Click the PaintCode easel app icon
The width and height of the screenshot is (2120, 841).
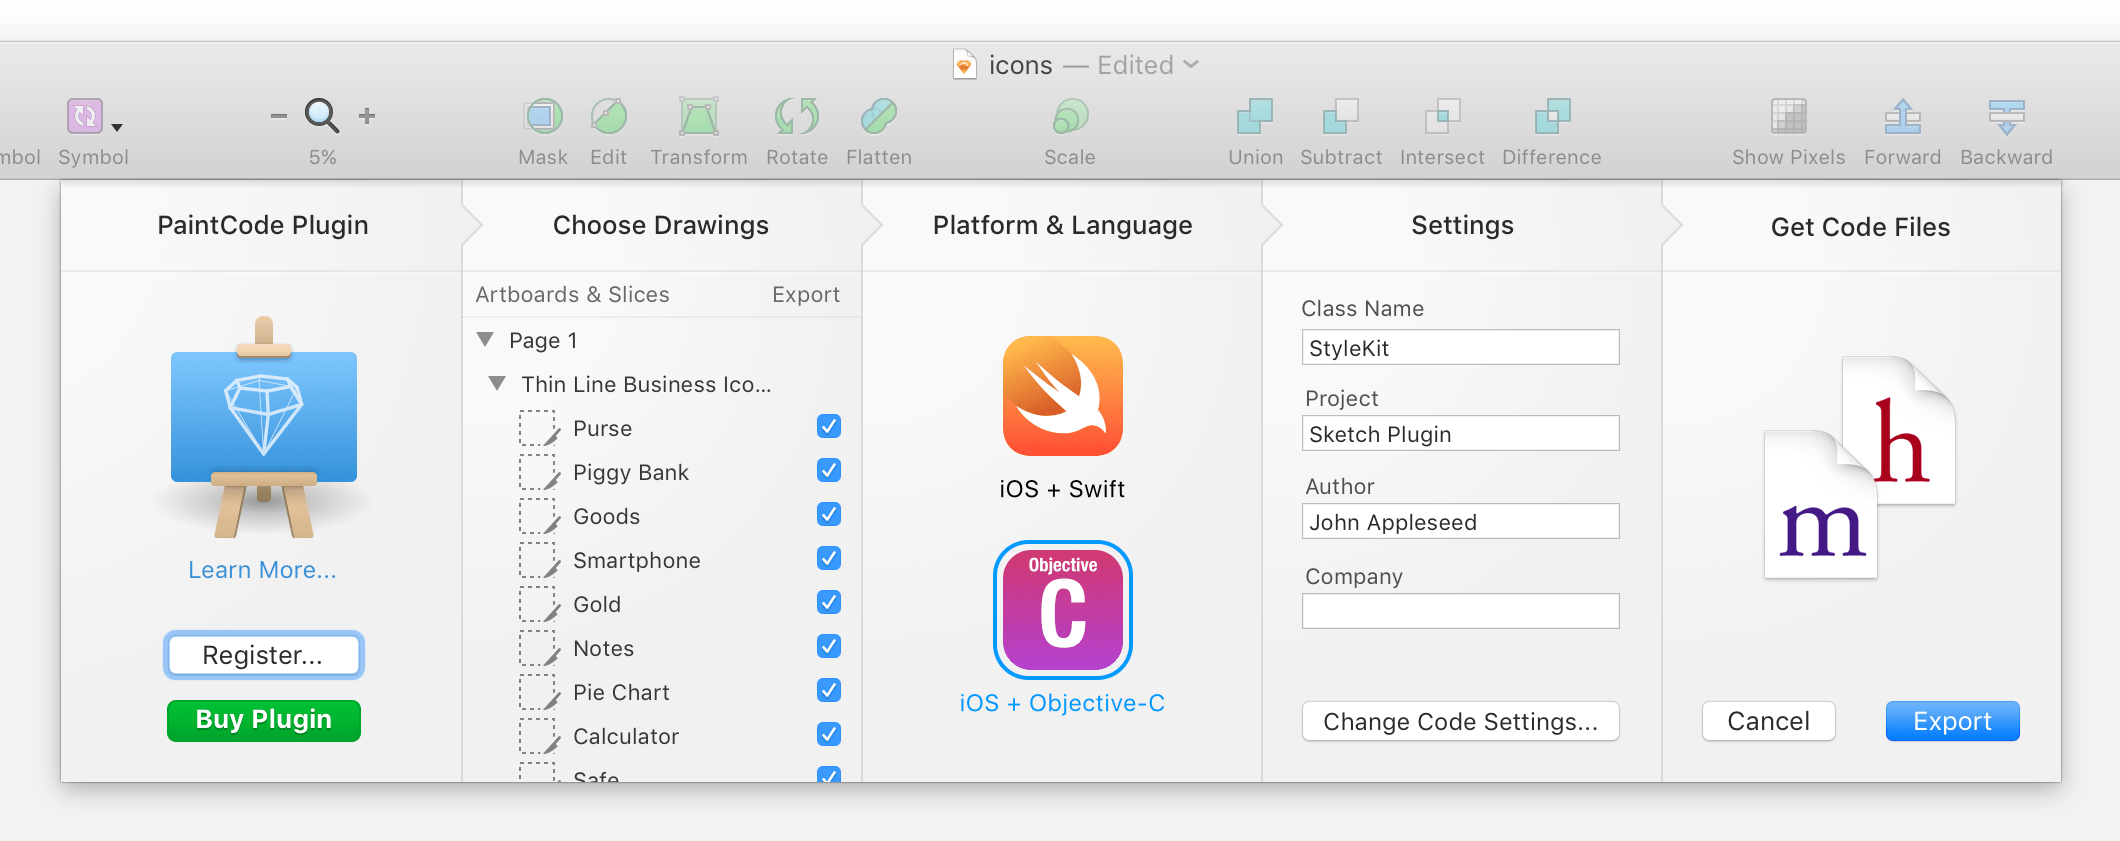click(x=263, y=428)
